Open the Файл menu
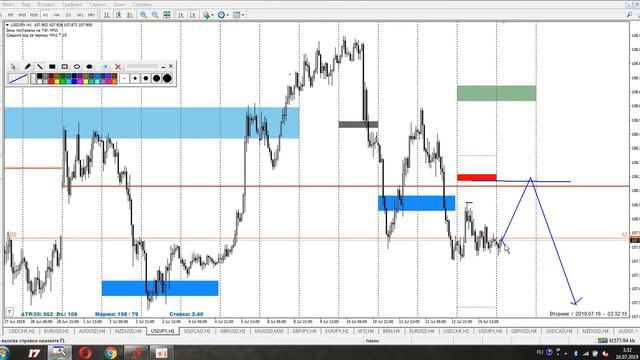The width and height of the screenshot is (640, 360). (x=9, y=4)
